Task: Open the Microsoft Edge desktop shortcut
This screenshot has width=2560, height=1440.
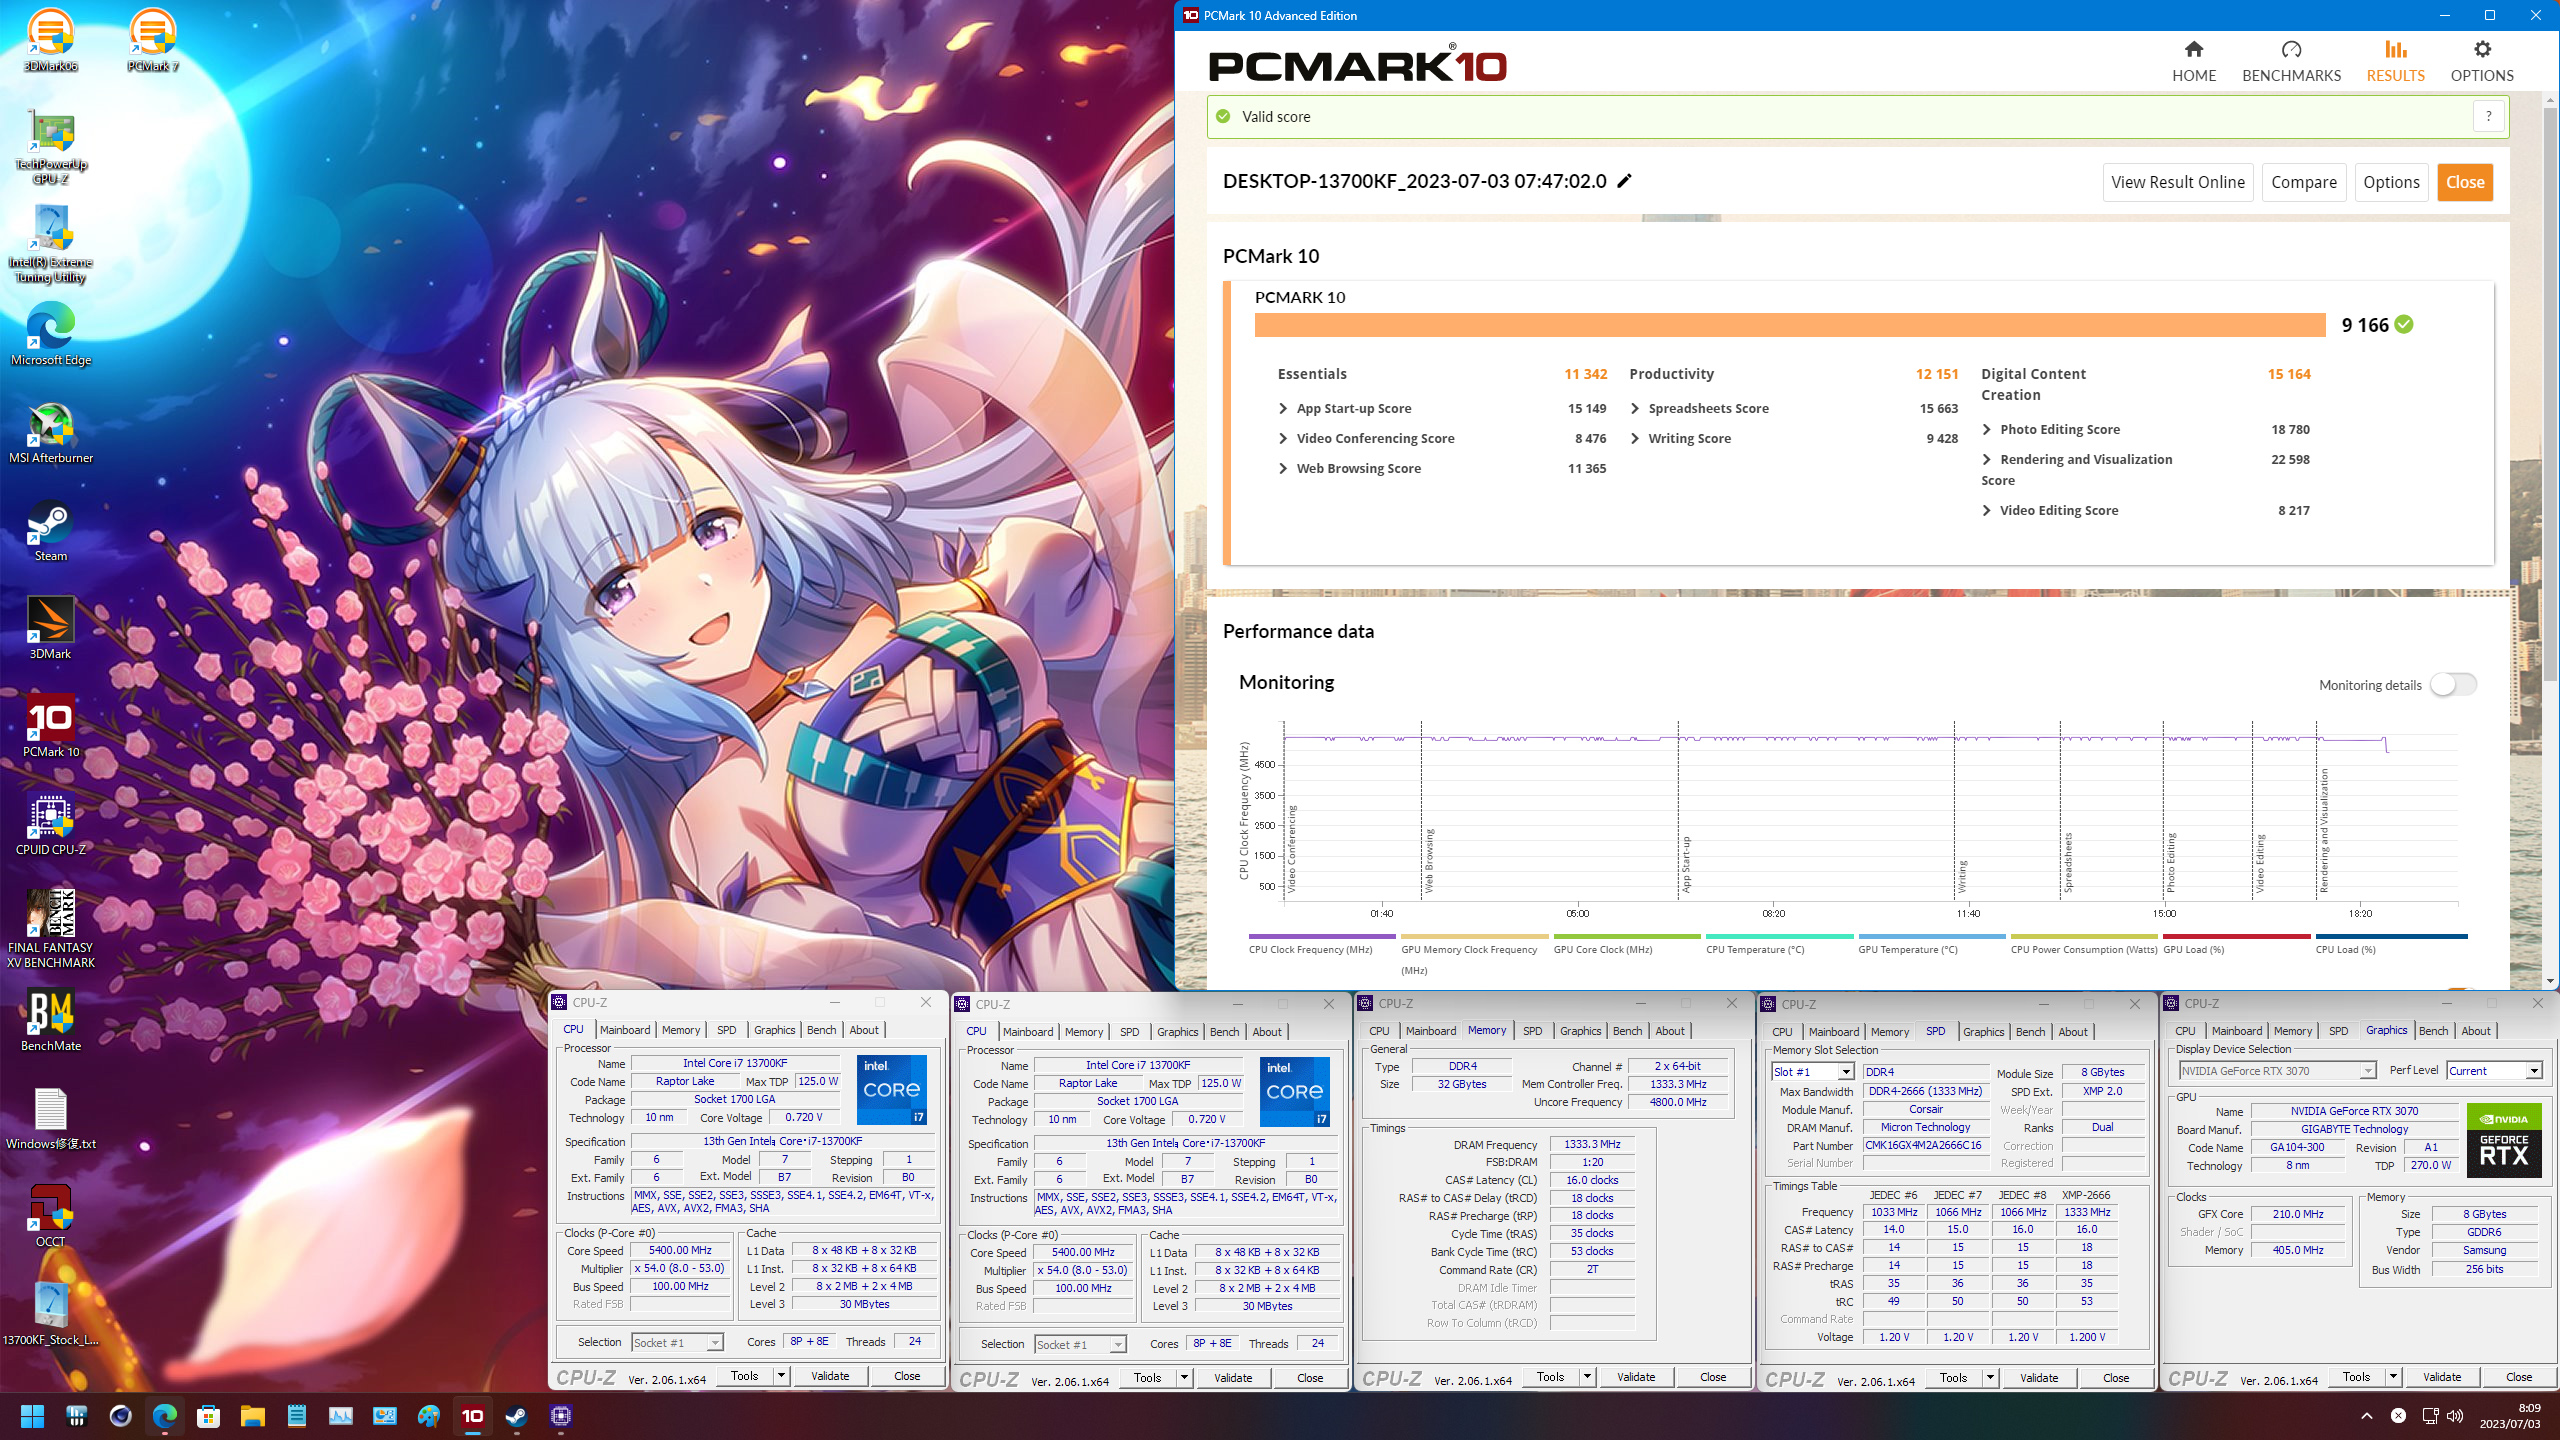Action: (50, 335)
